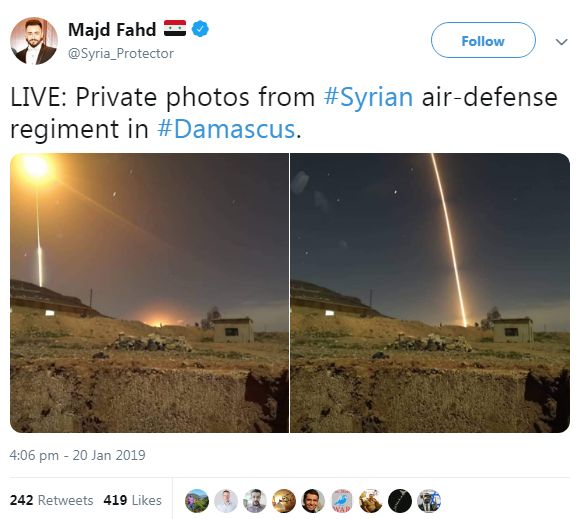Open the second liker's avatar, white shirt
The image size is (579, 519).
[226, 501]
